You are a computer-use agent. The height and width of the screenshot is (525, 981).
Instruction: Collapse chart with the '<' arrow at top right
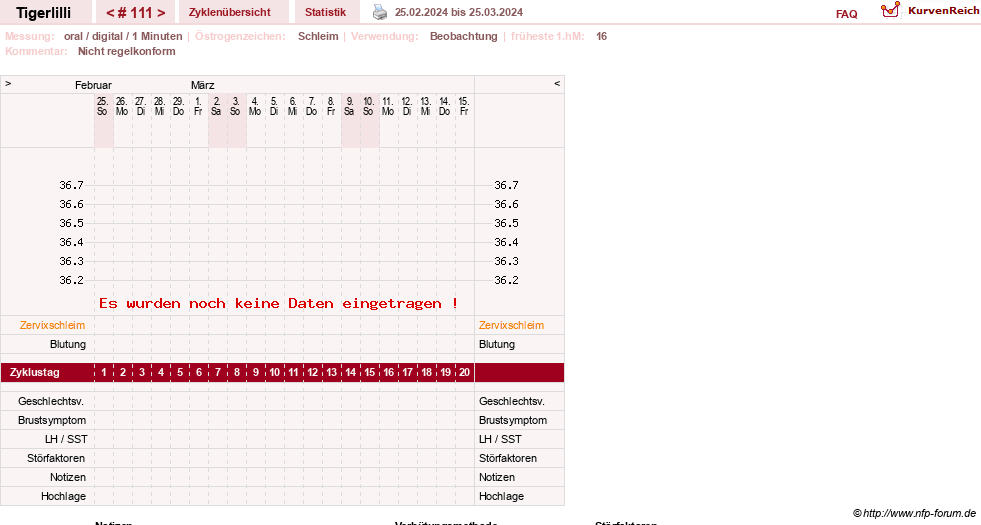point(557,84)
